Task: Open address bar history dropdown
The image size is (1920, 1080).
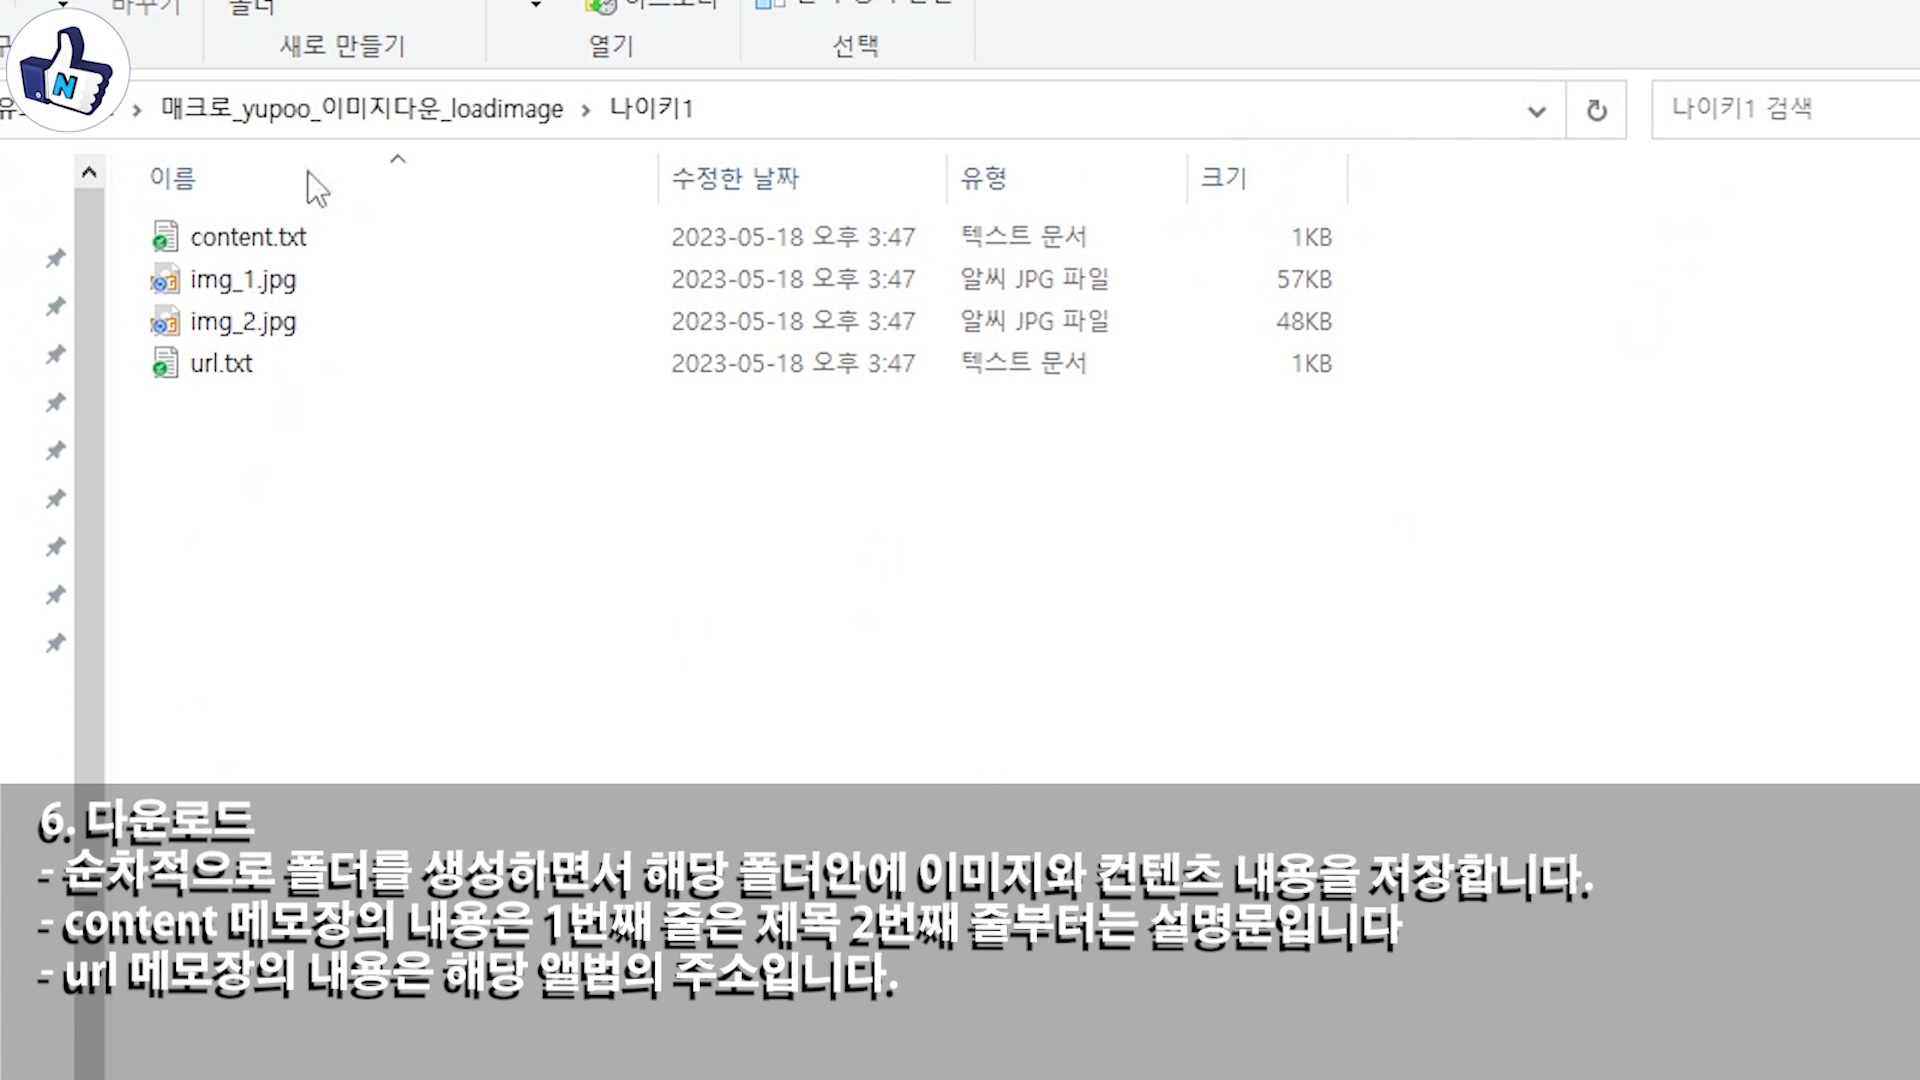Action: point(1537,111)
